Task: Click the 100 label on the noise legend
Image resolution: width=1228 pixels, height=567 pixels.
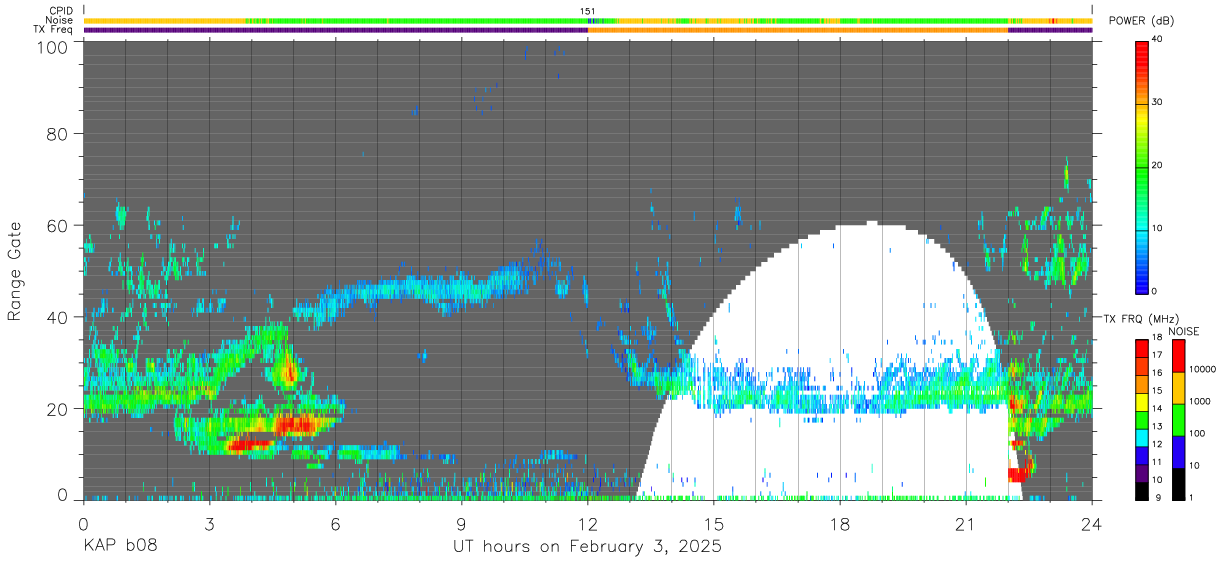Action: [1196, 434]
